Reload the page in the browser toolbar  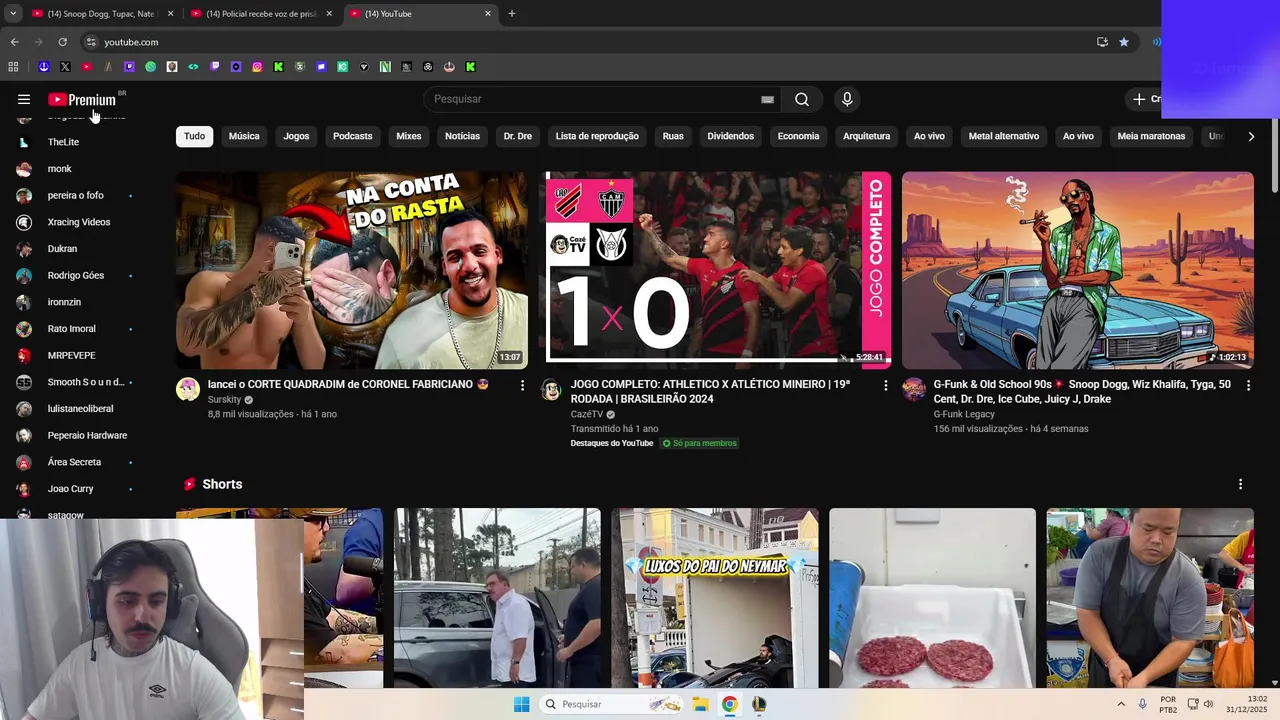pos(62,42)
